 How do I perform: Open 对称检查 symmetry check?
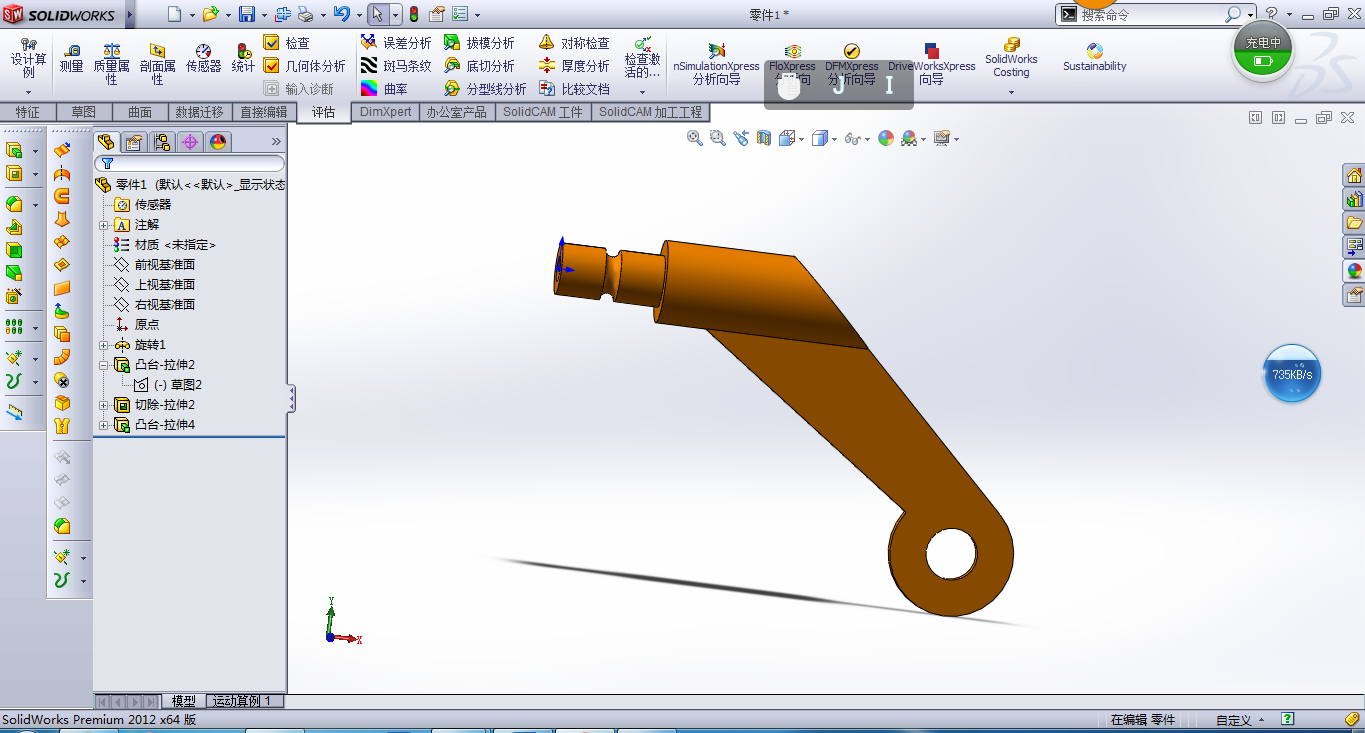click(x=574, y=43)
